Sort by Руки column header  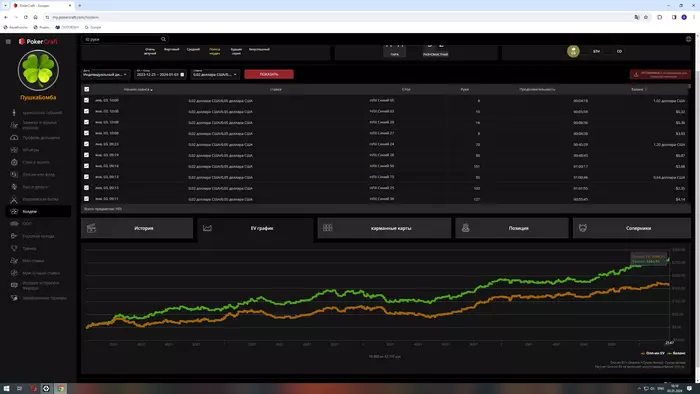[465, 90]
